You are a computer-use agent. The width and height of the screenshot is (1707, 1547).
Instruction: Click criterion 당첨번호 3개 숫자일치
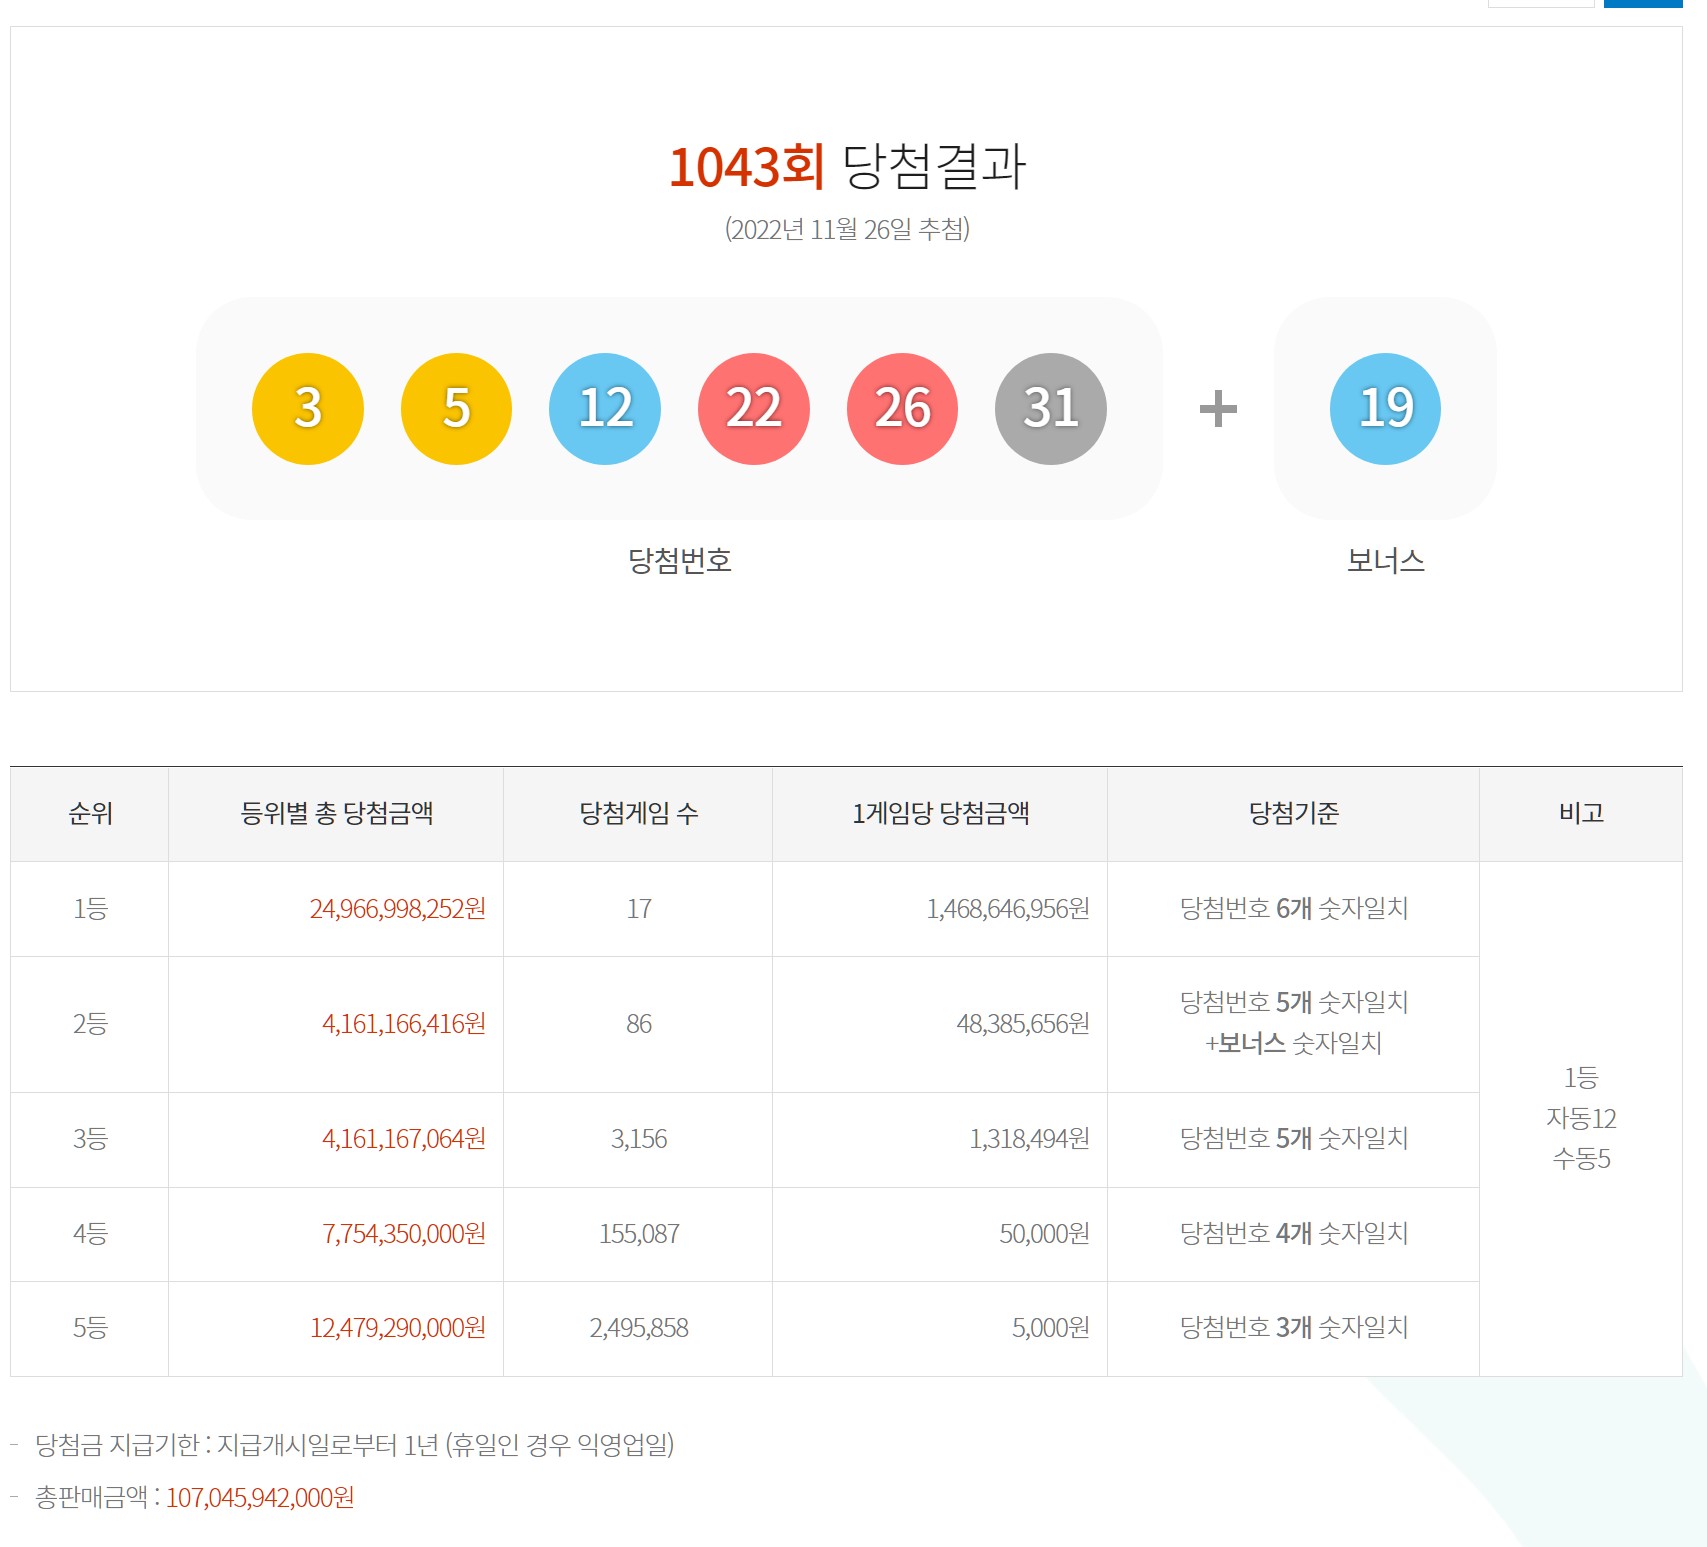pos(1293,1327)
